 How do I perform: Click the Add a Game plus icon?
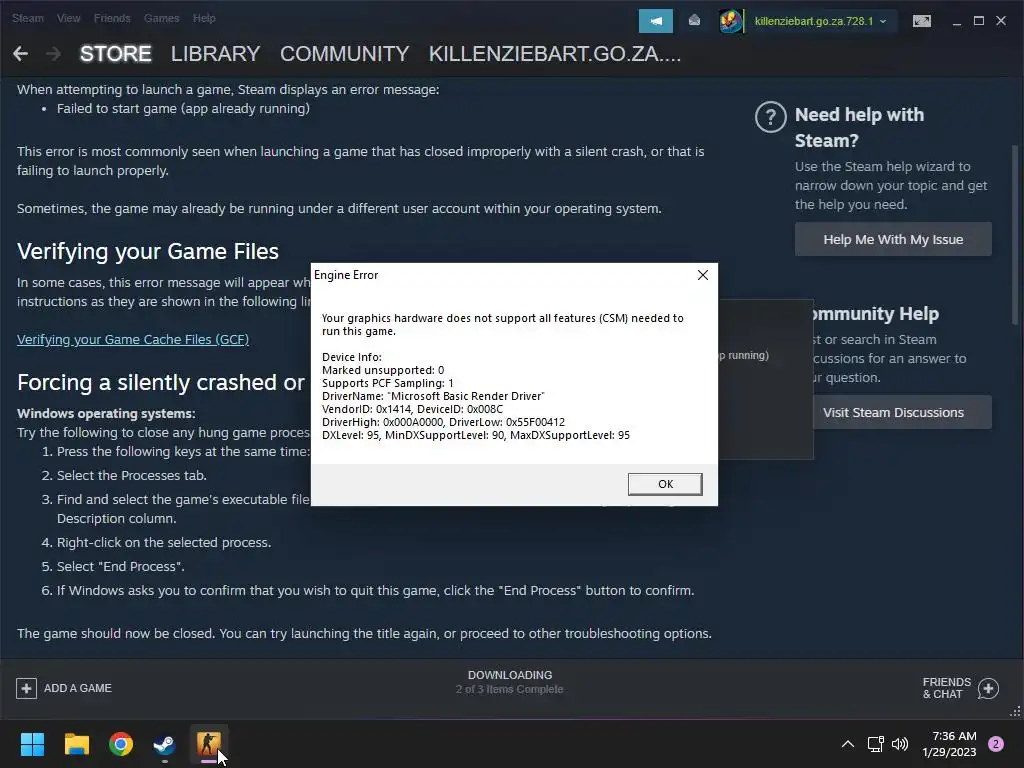(x=26, y=688)
